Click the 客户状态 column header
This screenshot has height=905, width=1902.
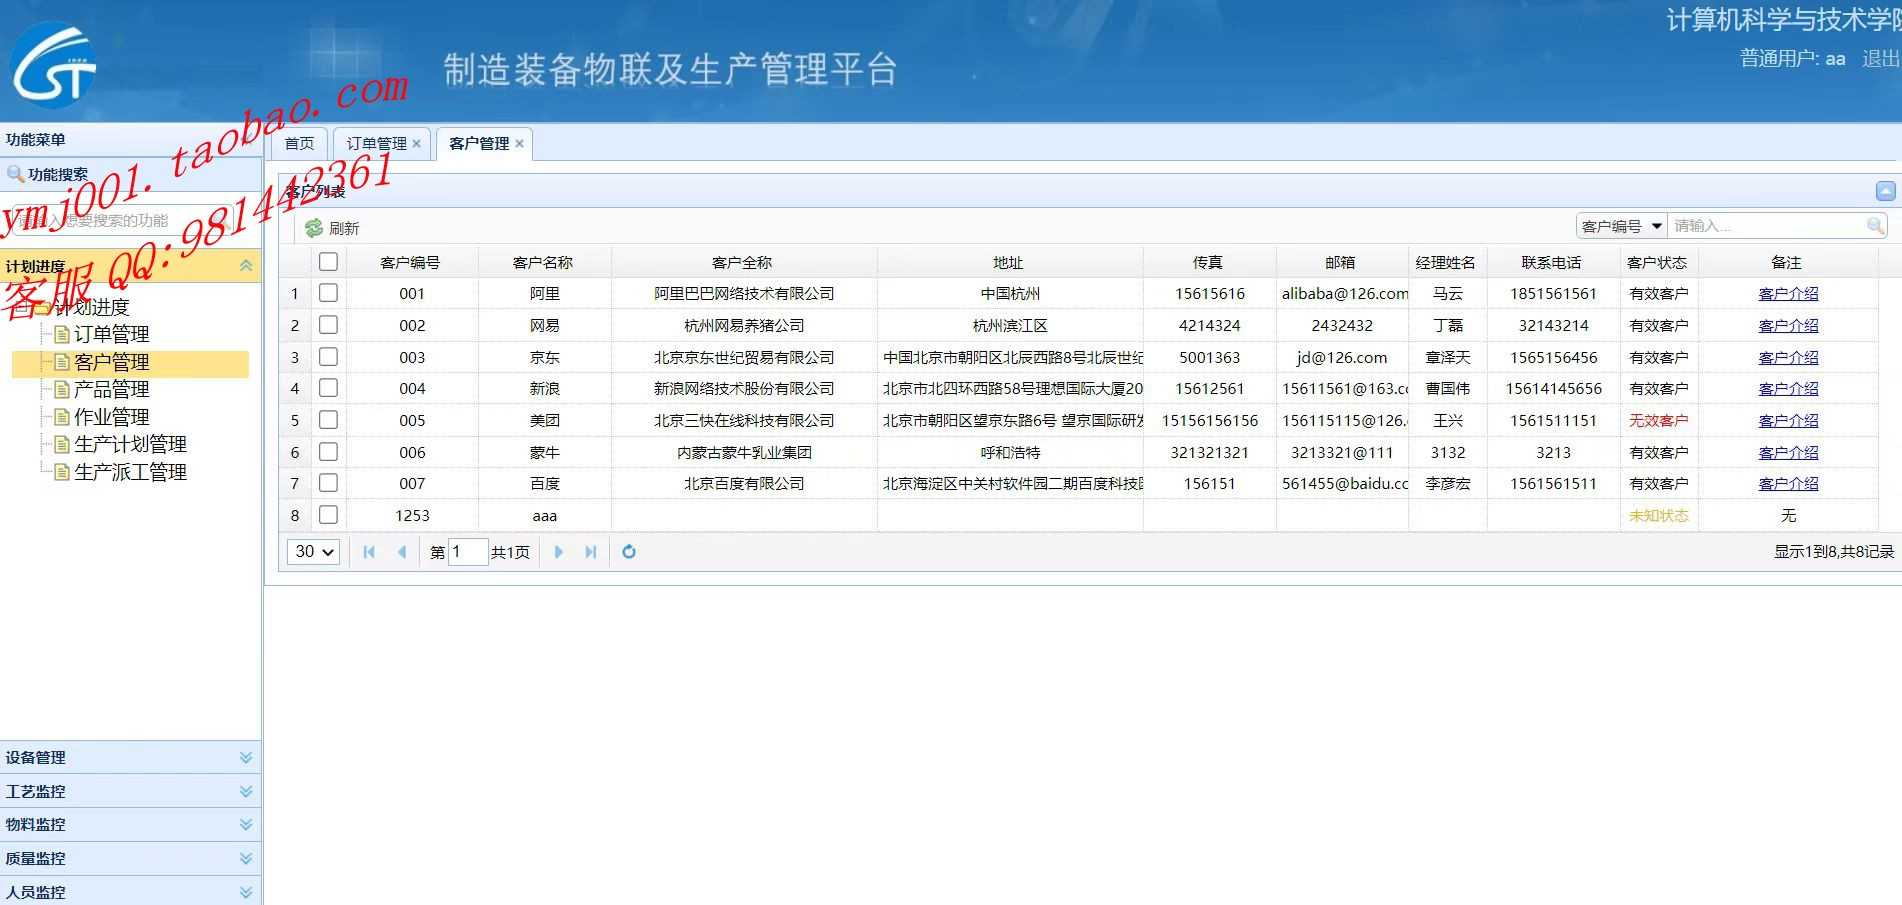point(1657,262)
